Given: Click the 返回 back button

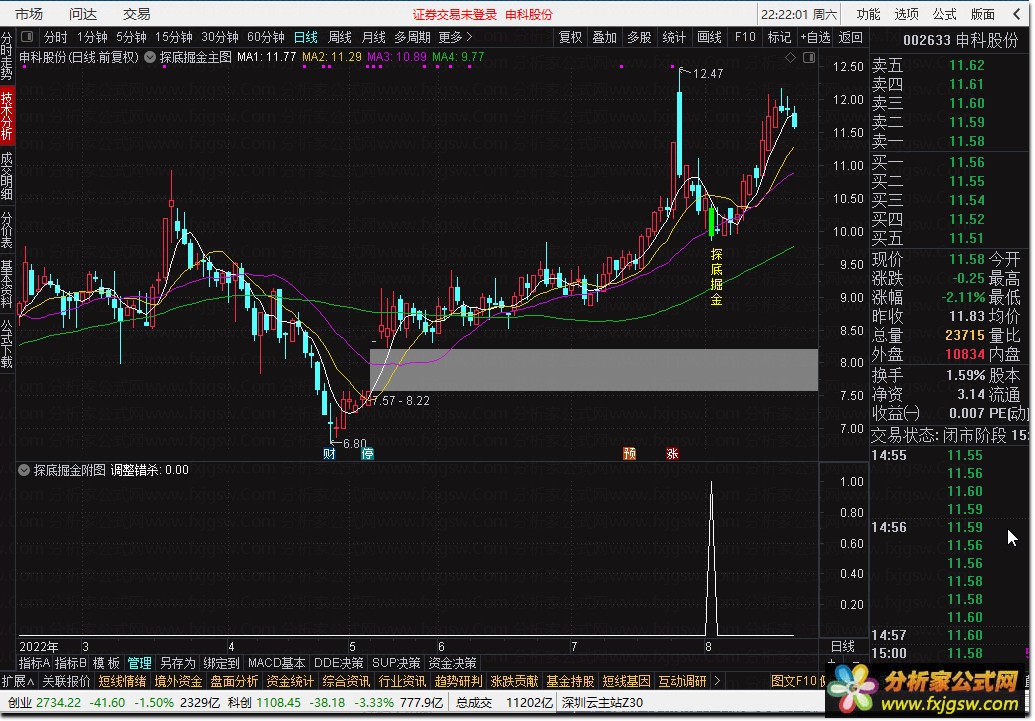Looking at the screenshot, I should coord(850,37).
